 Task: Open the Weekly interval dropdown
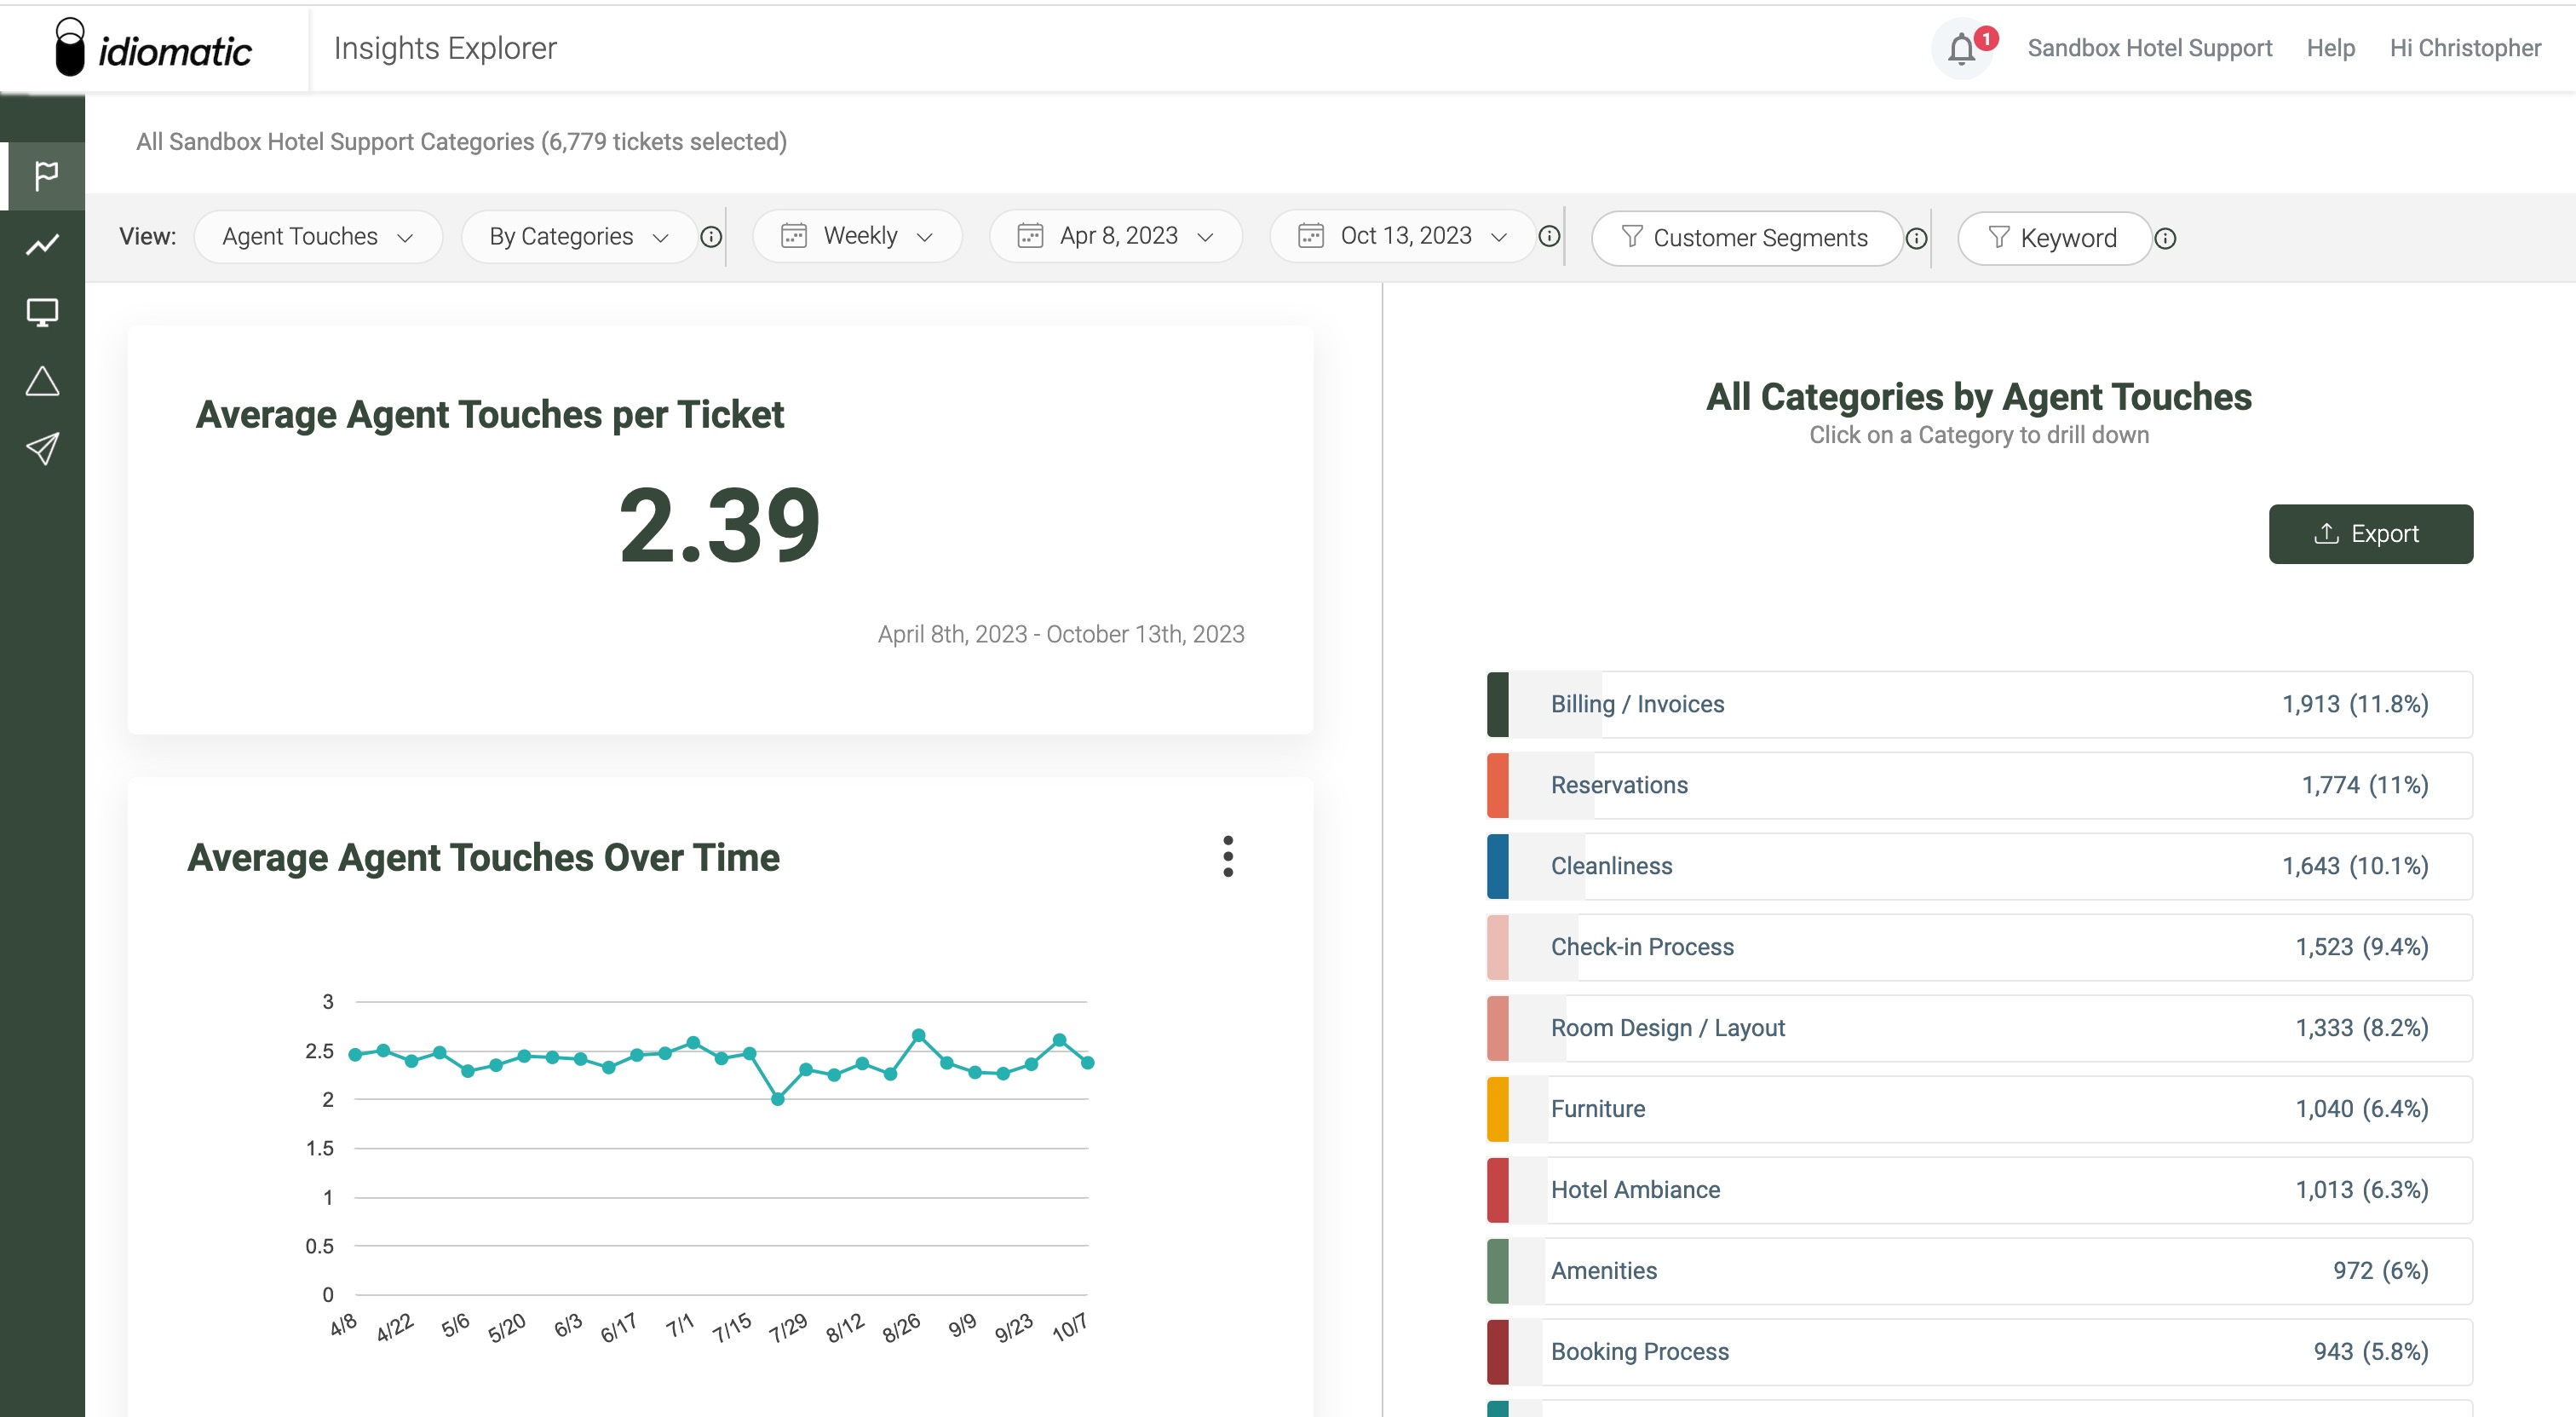pyautogui.click(x=857, y=236)
